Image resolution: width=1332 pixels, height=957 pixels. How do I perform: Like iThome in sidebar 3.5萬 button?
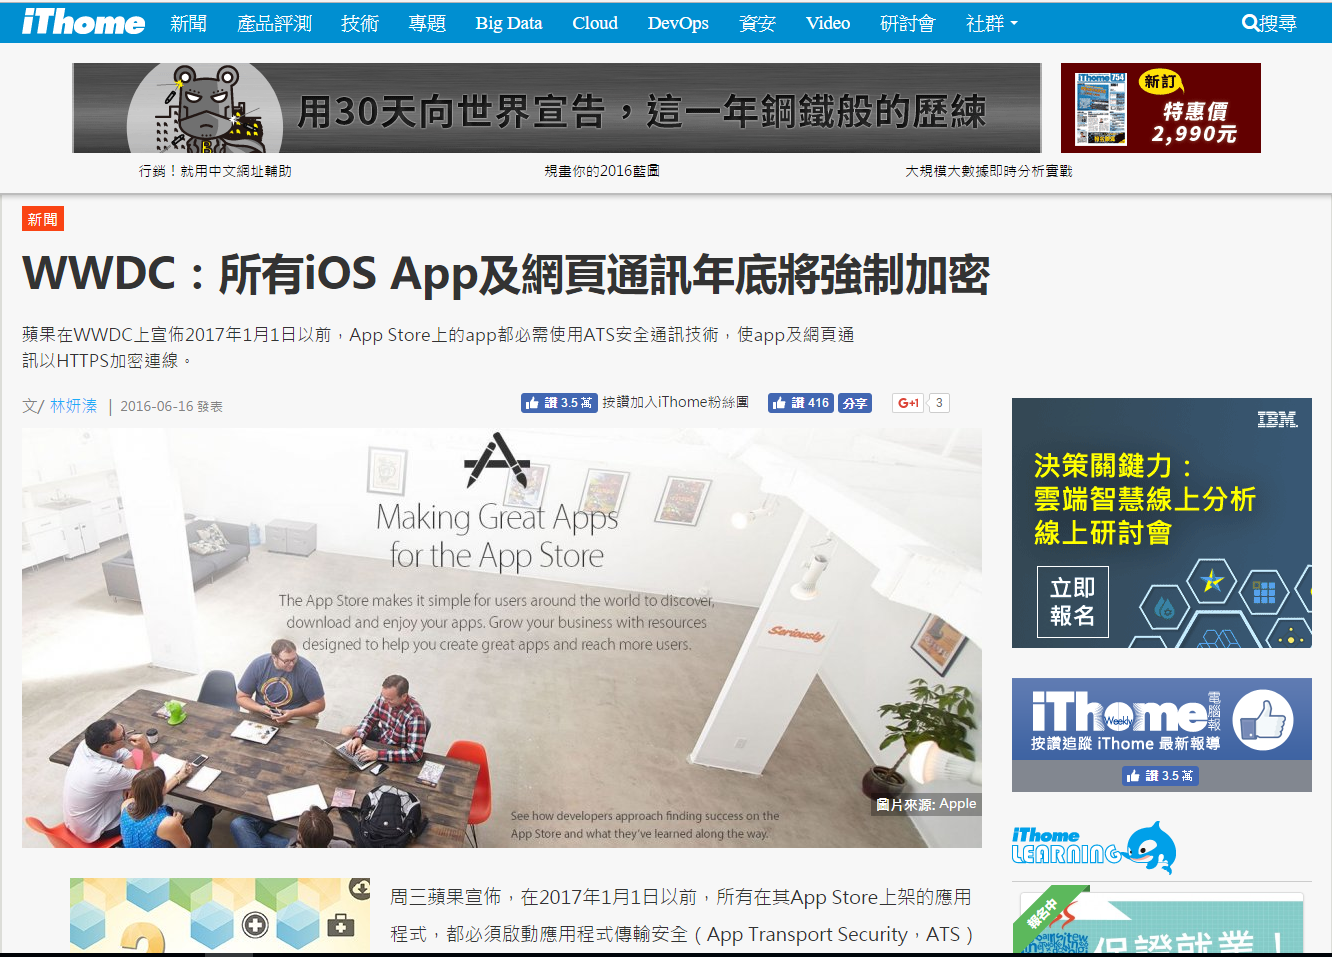click(1160, 776)
